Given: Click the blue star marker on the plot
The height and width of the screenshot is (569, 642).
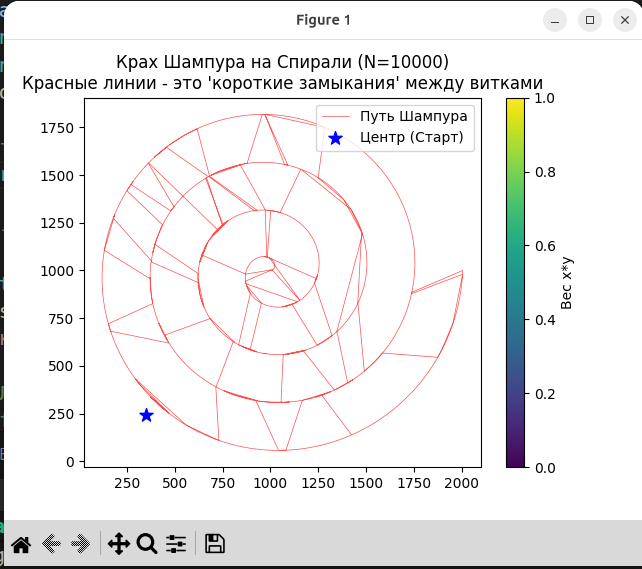Looking at the screenshot, I should tap(147, 415).
